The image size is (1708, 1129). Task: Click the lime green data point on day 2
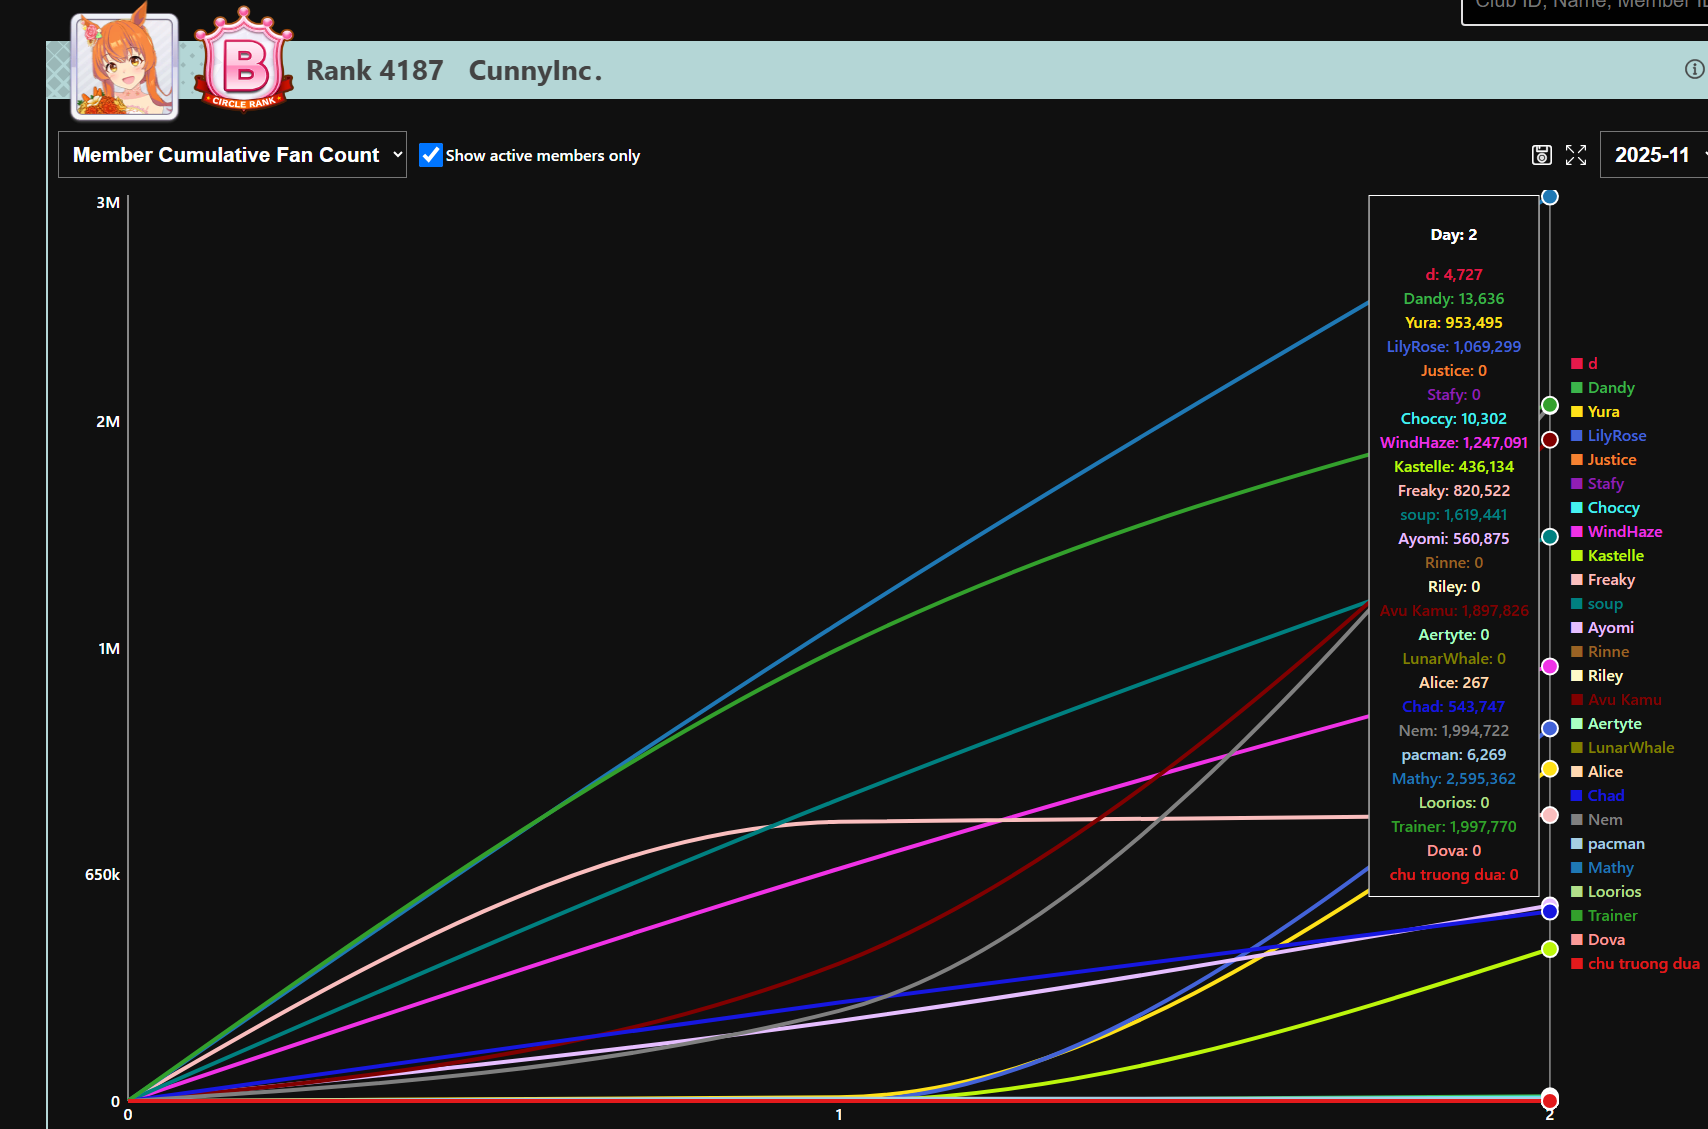tap(1550, 949)
